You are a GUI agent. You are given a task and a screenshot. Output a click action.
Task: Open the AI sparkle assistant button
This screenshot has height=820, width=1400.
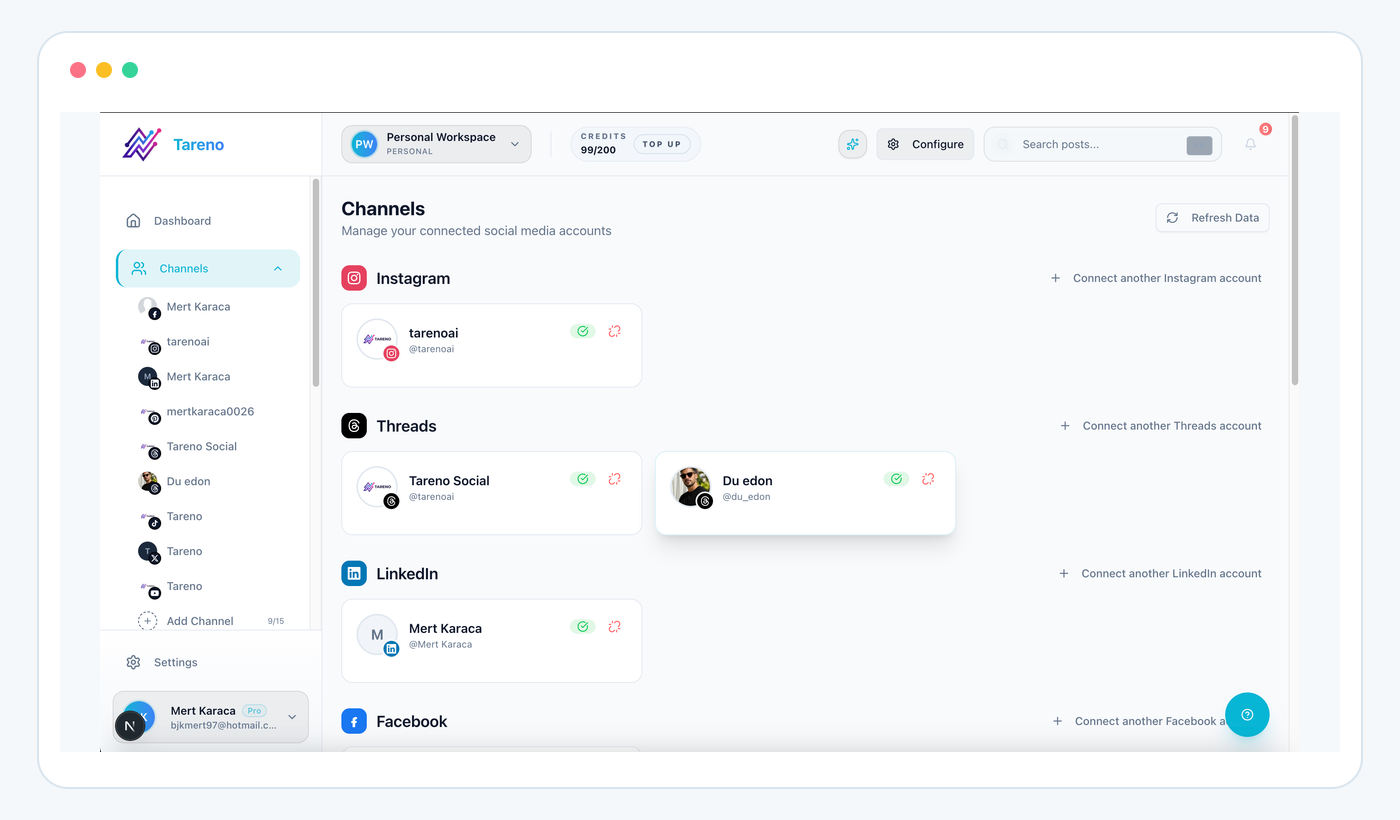coord(852,144)
